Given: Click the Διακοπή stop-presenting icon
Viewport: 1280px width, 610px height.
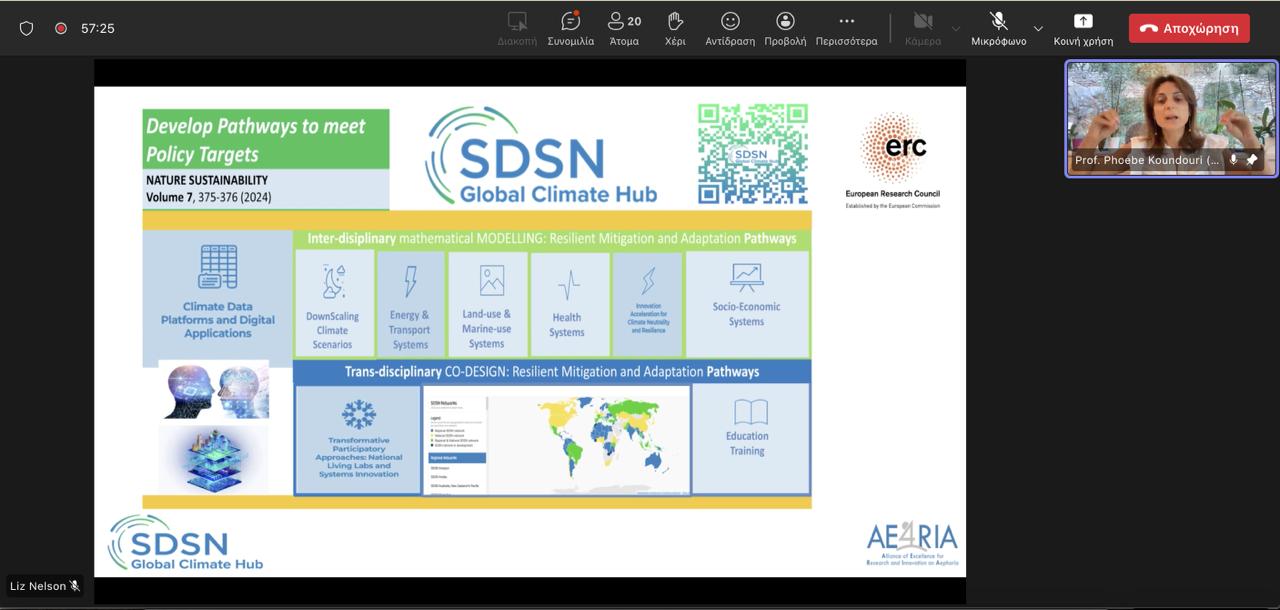Looking at the screenshot, I should pyautogui.click(x=517, y=28).
